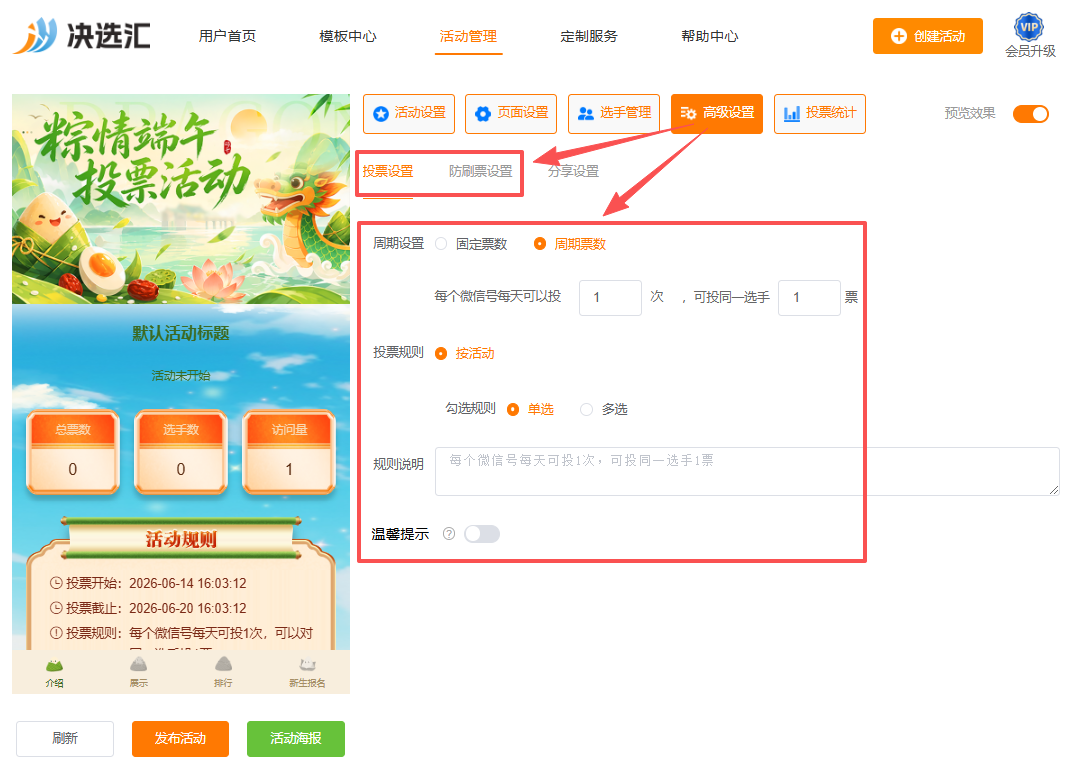Screen dimensions: 1073x781
Task: Click the 粽情端午 banner image
Action: pyautogui.click(x=181, y=199)
